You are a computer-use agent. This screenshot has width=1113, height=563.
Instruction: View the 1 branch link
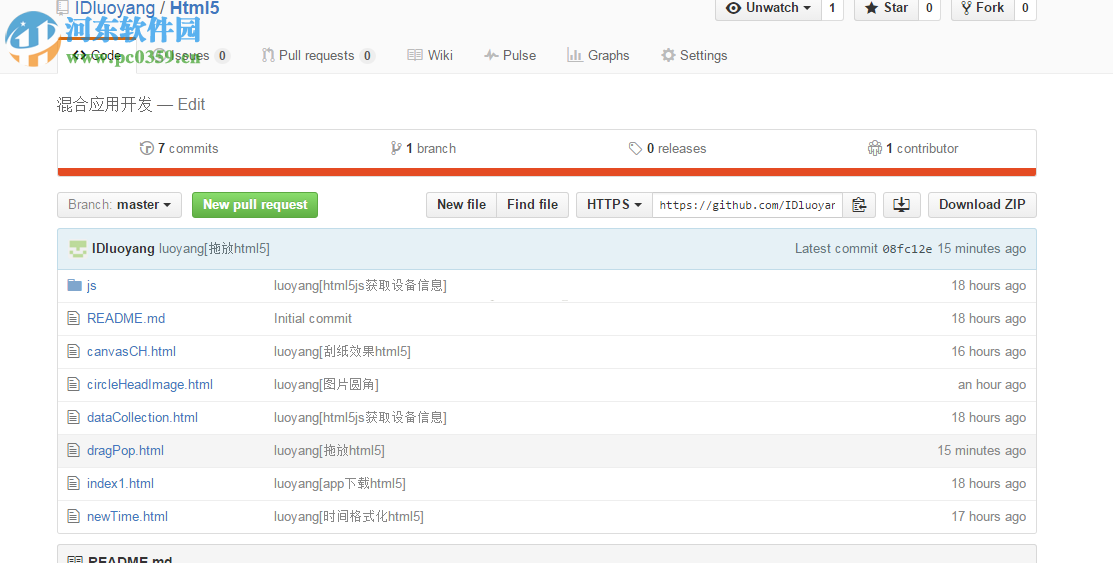[x=424, y=148]
